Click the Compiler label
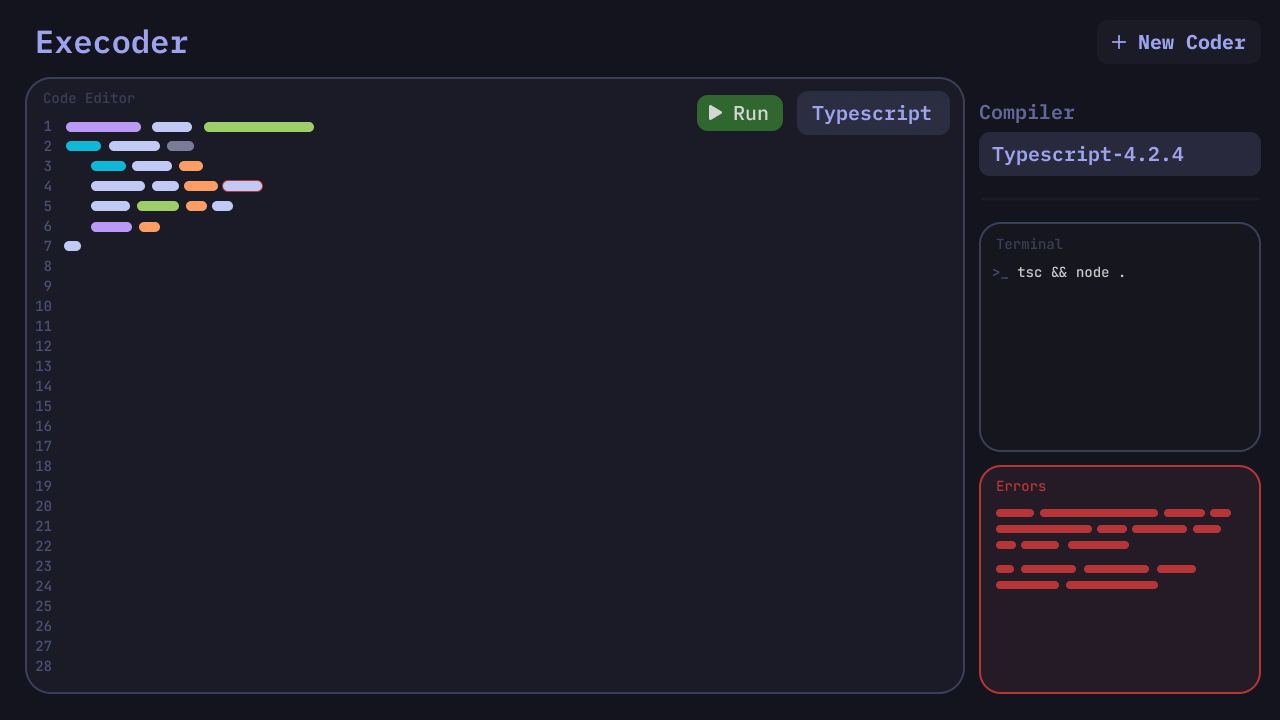Viewport: 1280px width, 720px height. coord(1027,112)
